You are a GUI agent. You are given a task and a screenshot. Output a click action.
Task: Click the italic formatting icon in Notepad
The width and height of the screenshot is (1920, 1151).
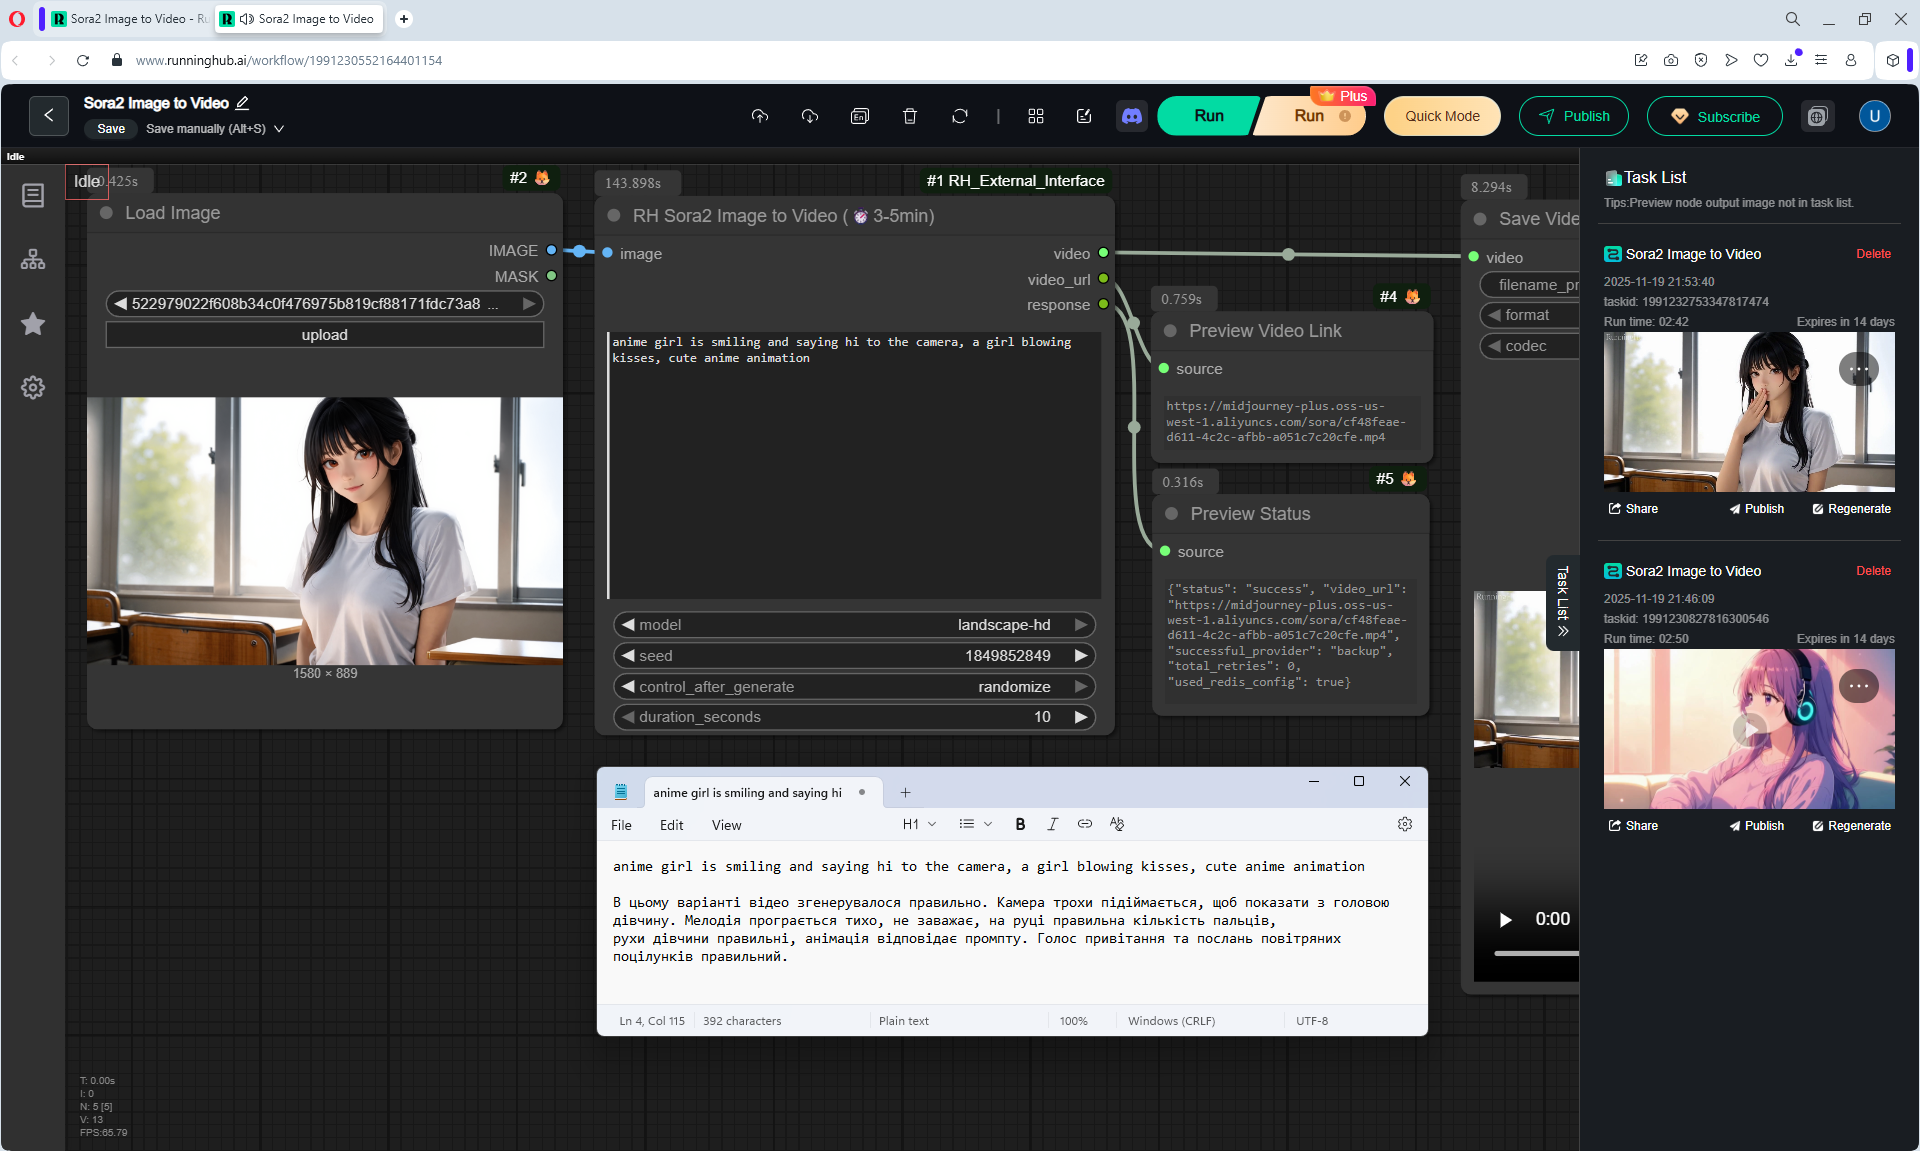(x=1052, y=824)
